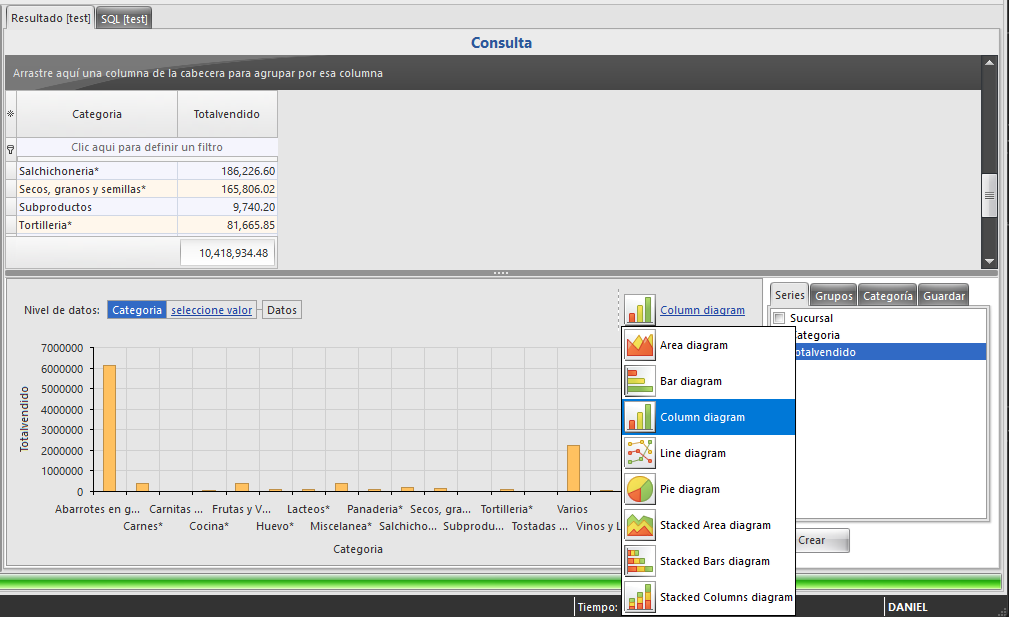Pick the Line diagram icon

coord(640,453)
